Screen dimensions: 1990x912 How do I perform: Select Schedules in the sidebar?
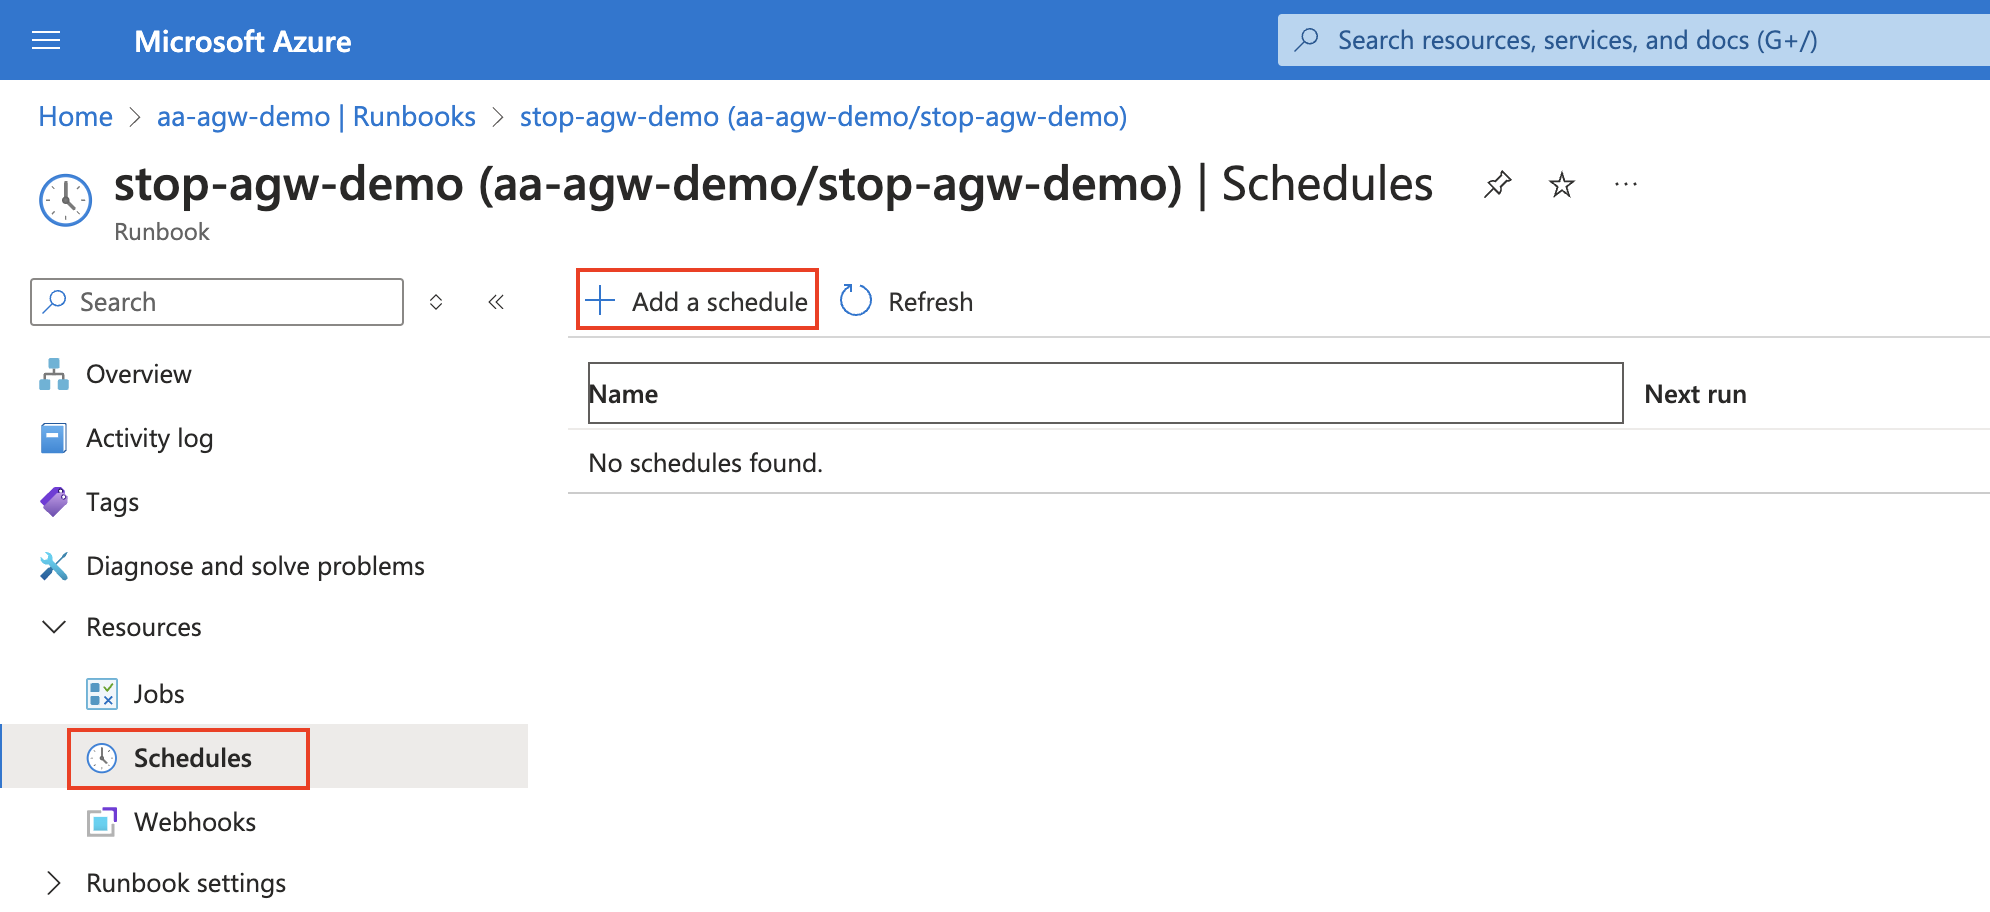click(264, 758)
